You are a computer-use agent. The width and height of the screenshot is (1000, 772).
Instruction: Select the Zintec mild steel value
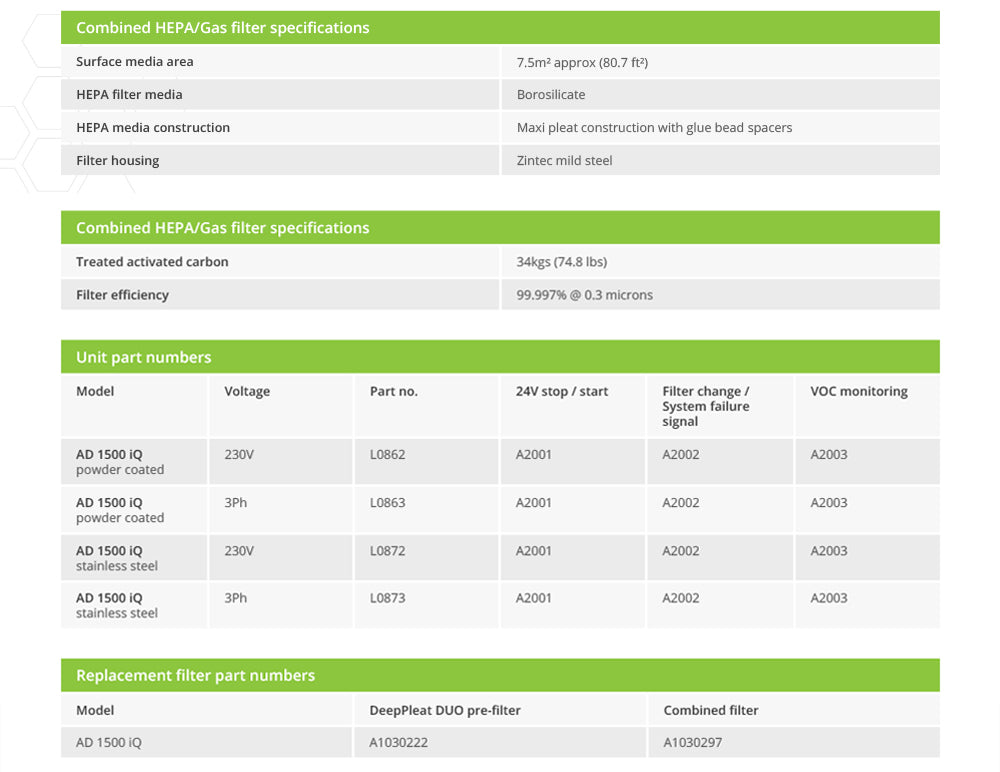click(564, 161)
